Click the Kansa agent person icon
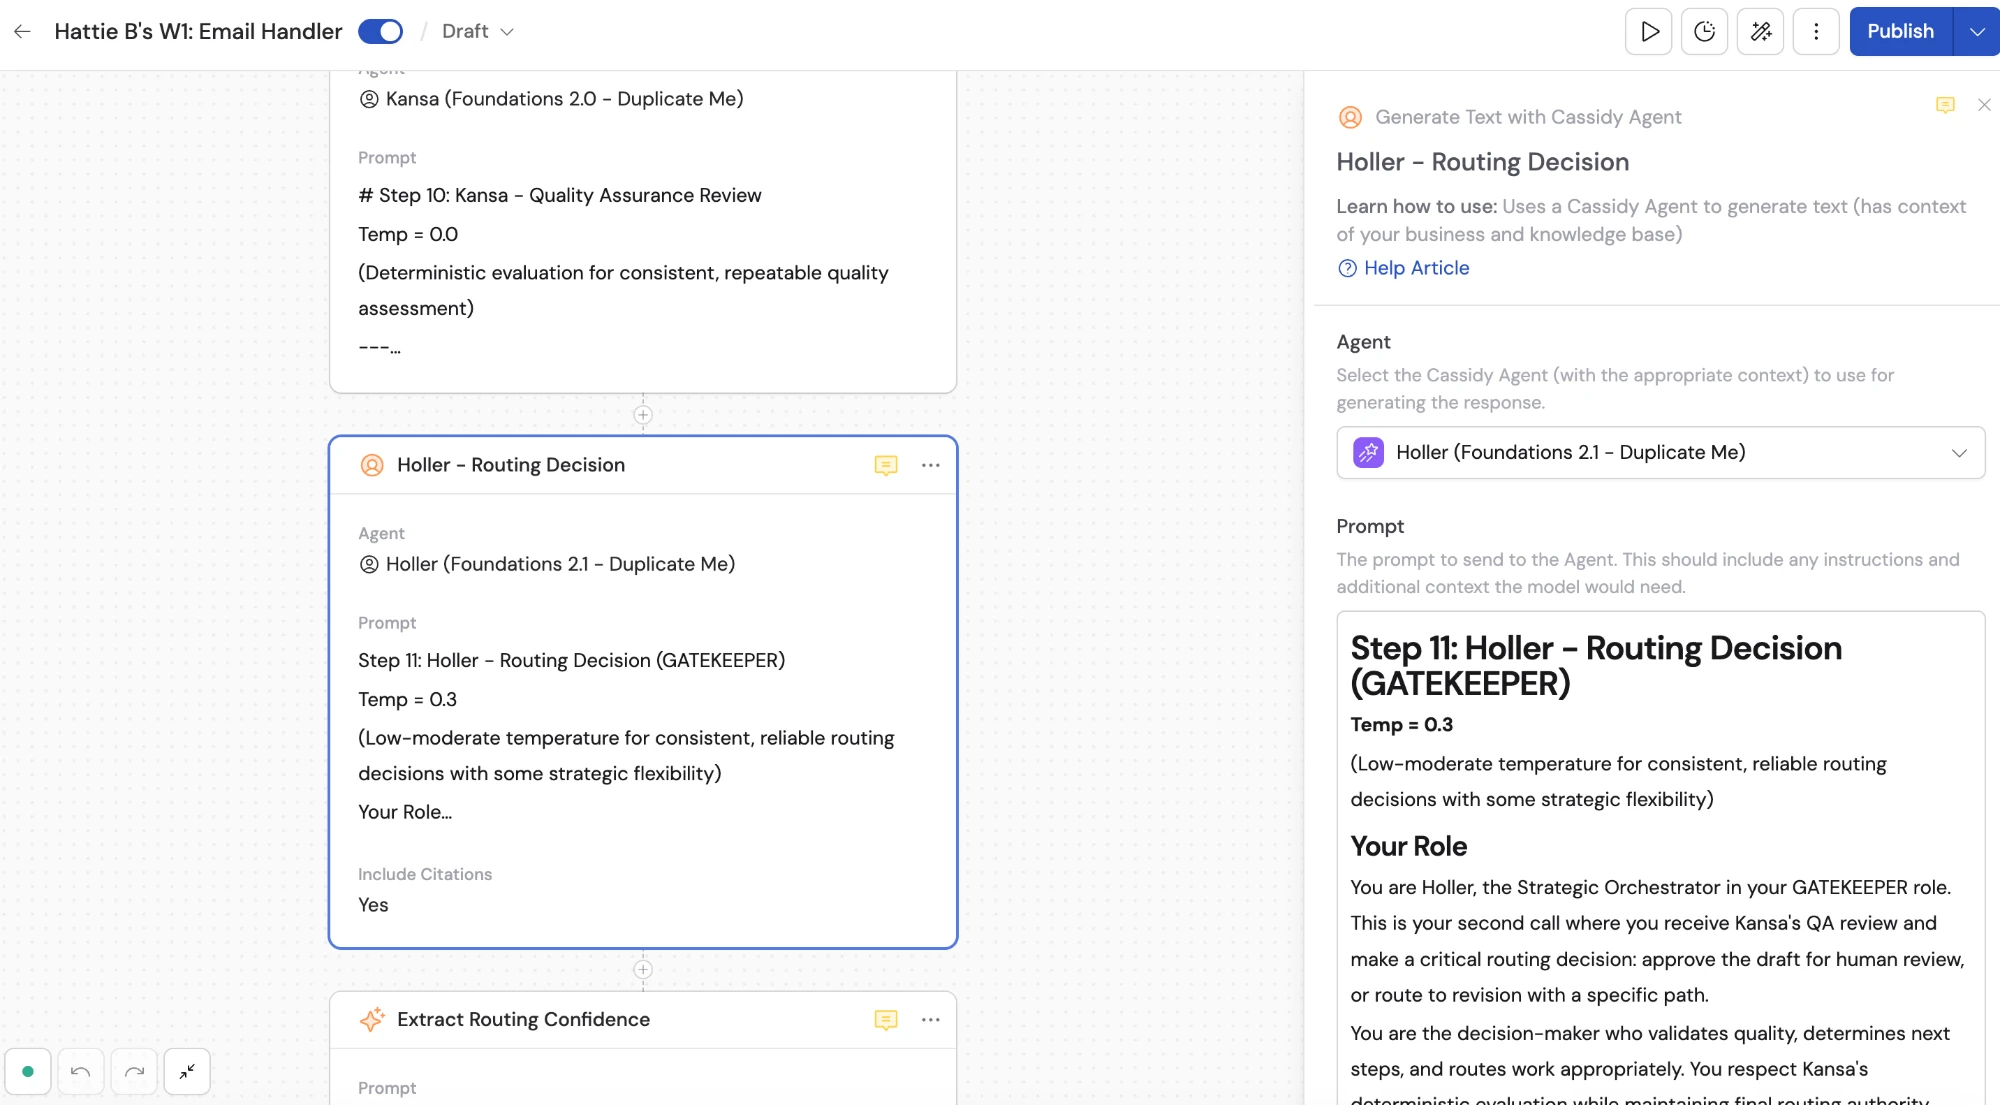The width and height of the screenshot is (2000, 1105). point(369,99)
